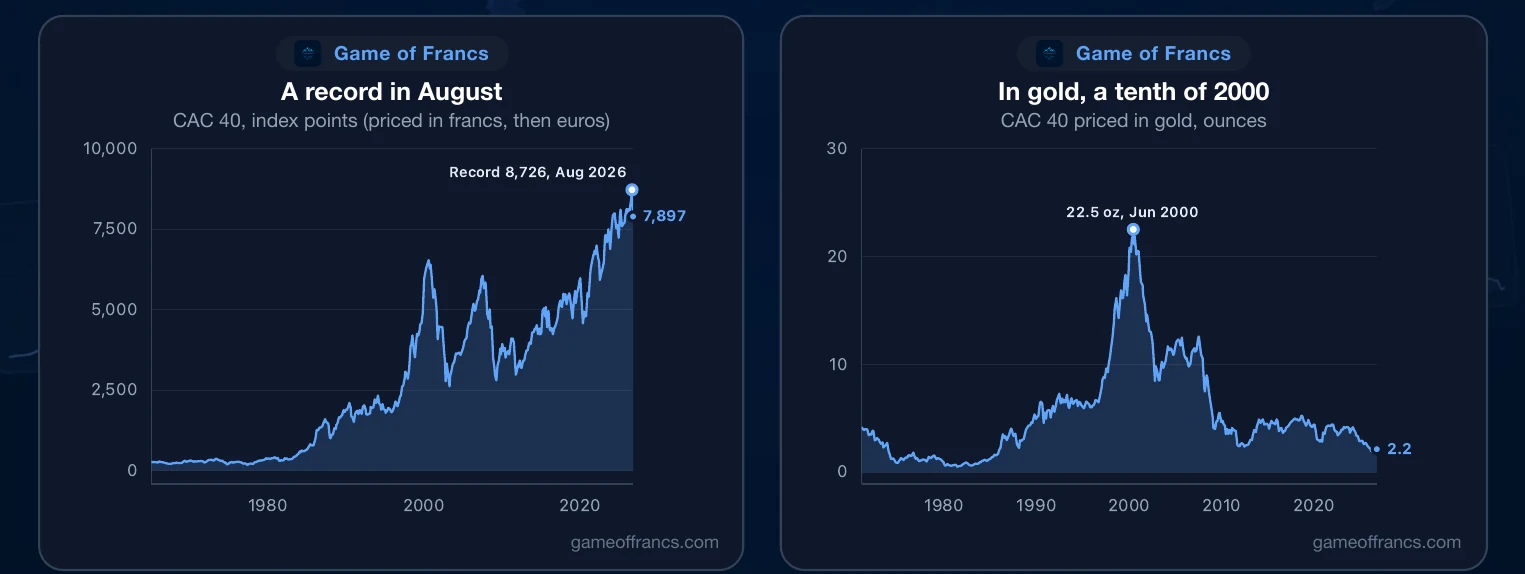1525x574 pixels.
Task: Visit gameofrancs.com link under right chart
Action: (x=1386, y=542)
